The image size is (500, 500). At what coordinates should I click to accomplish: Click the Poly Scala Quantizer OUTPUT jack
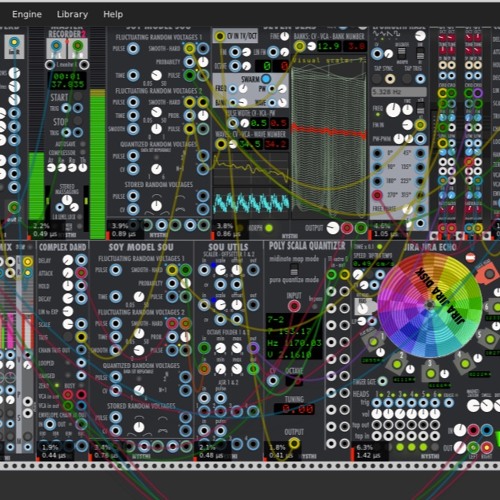(x=294, y=443)
